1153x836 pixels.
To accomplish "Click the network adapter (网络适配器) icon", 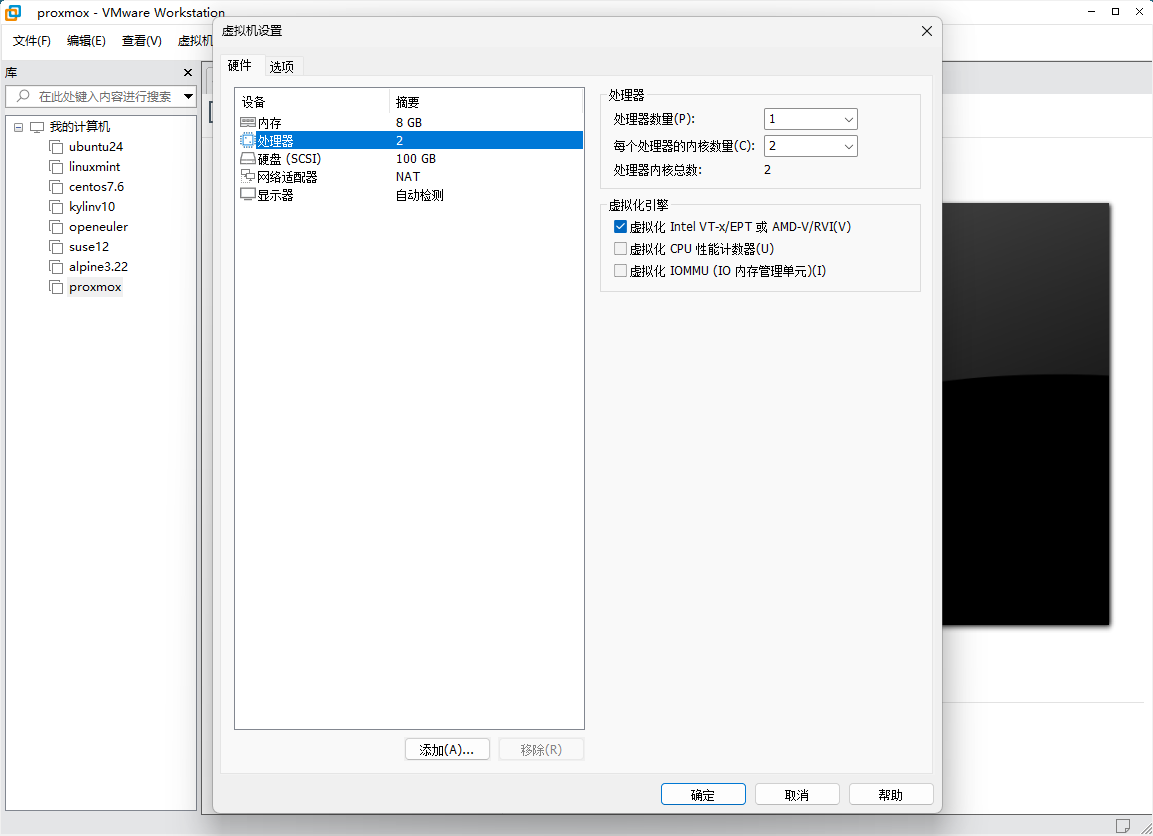I will coord(248,177).
